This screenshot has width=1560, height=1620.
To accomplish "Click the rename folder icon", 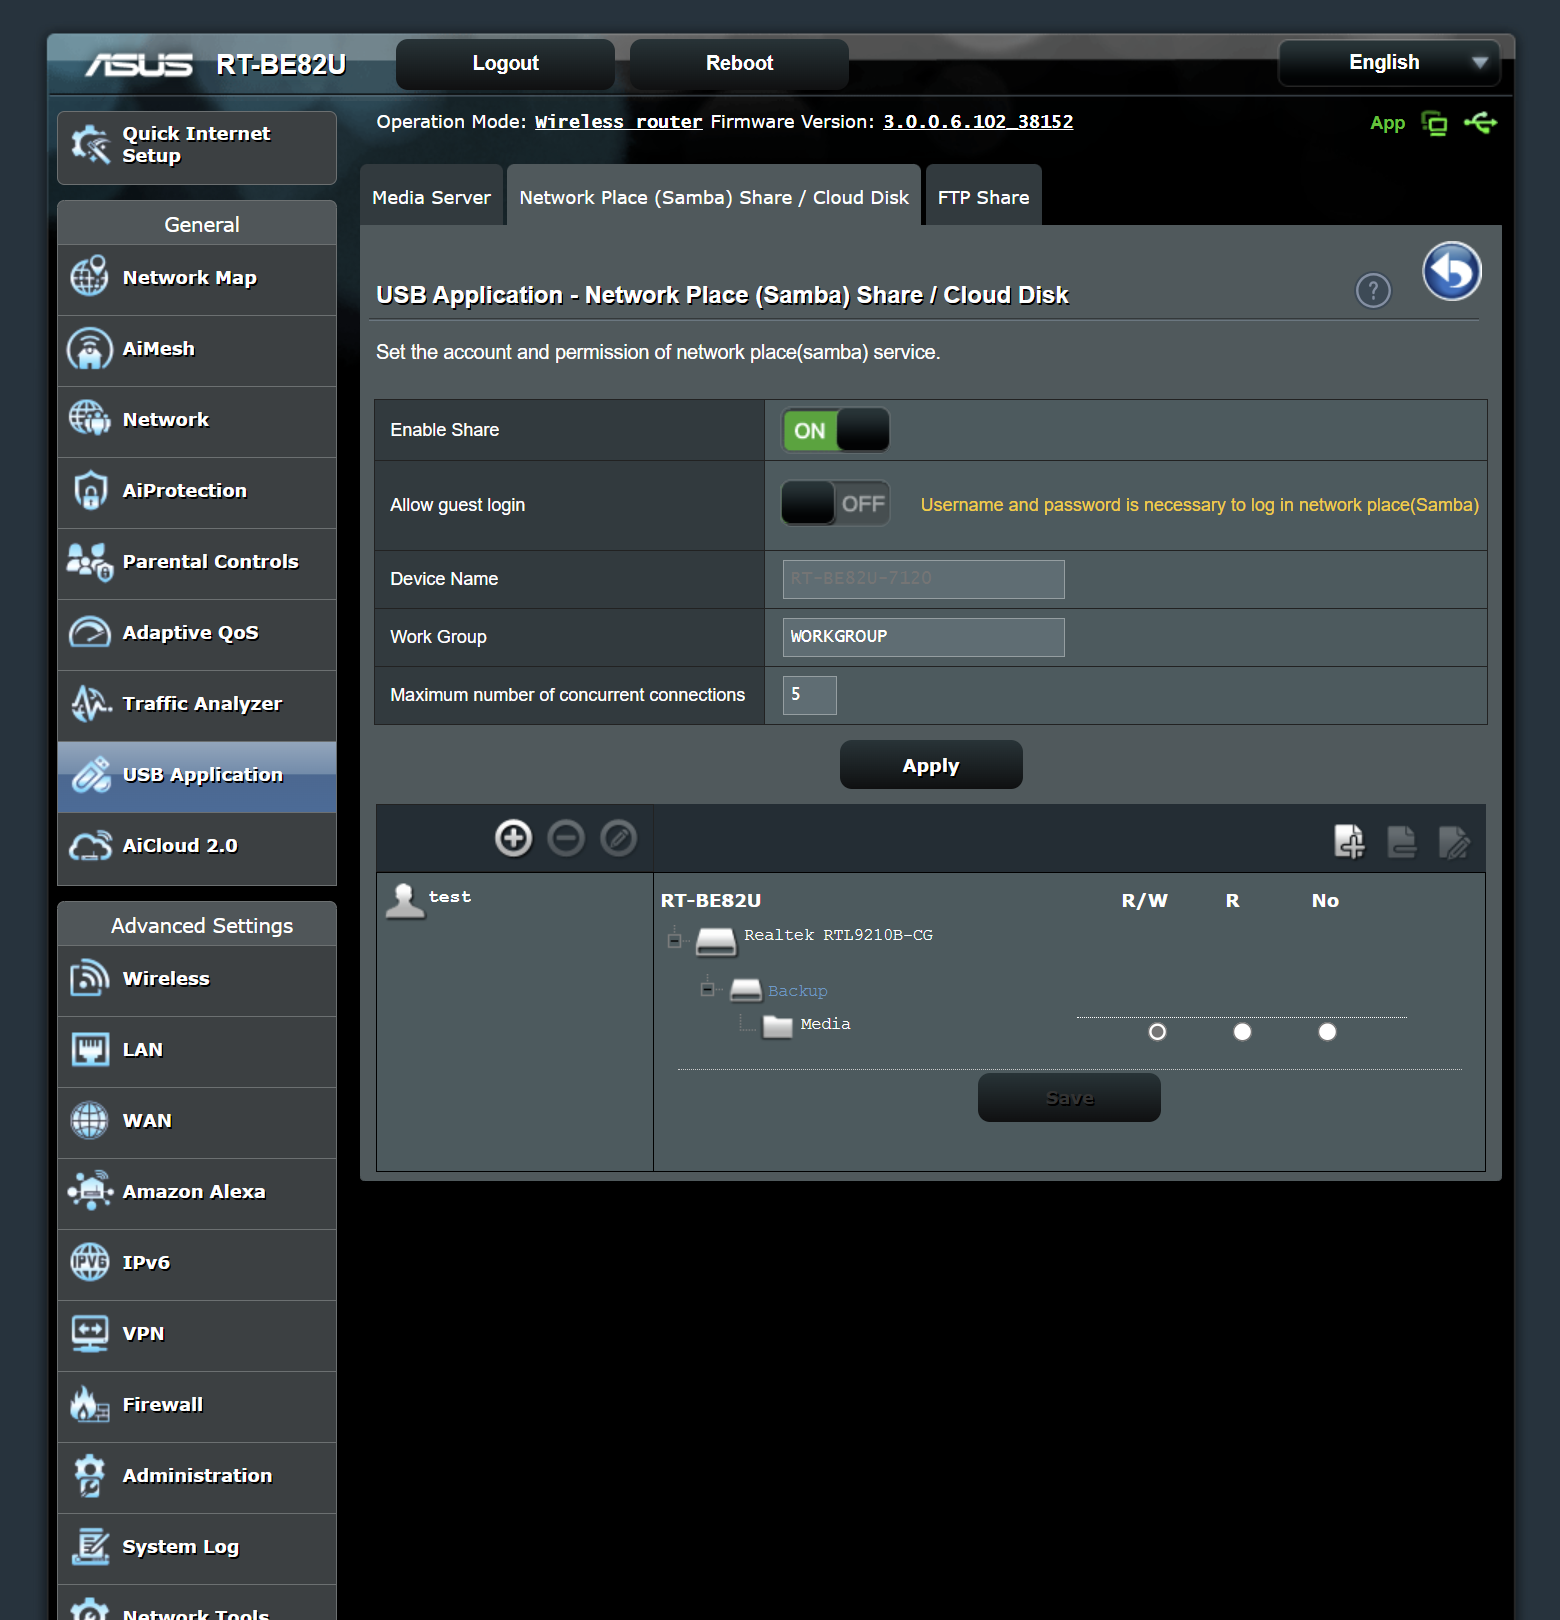I will (1454, 841).
